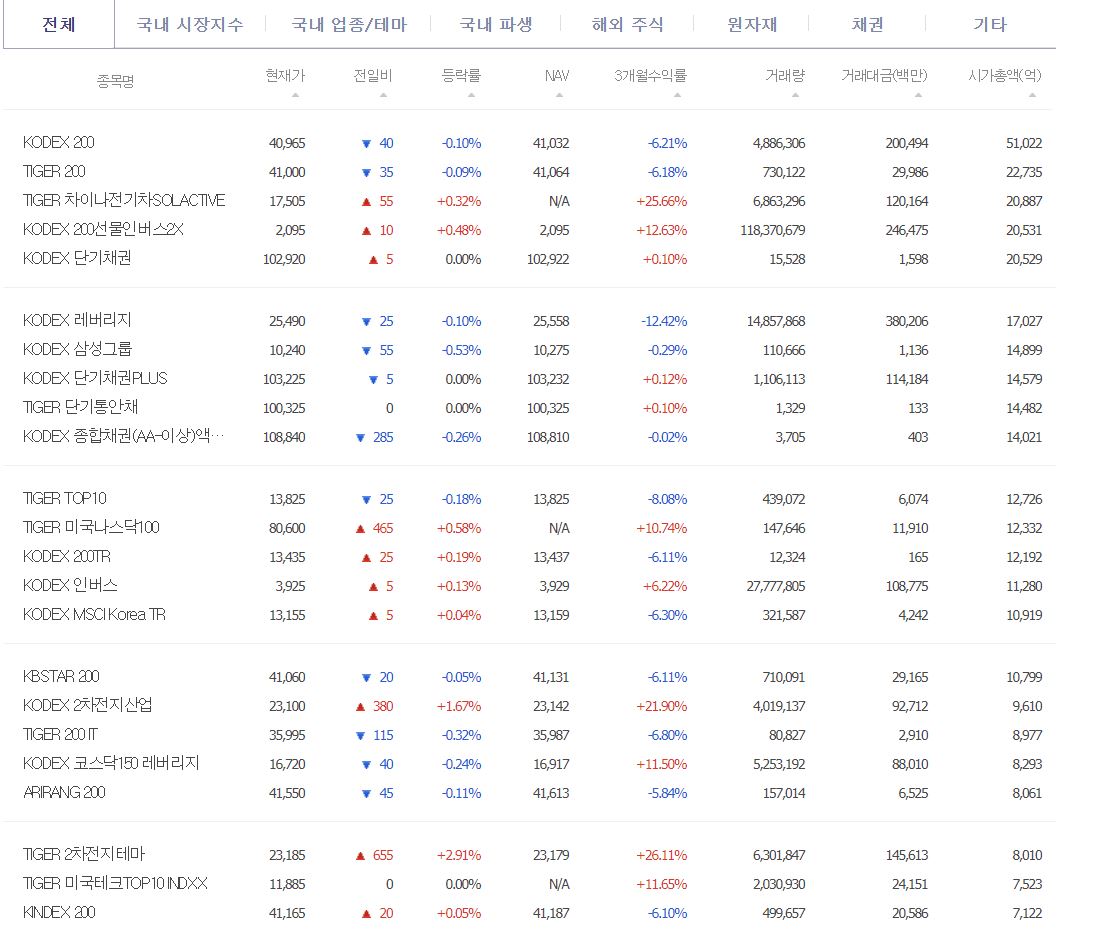The height and width of the screenshot is (930, 1093).
Task: Click the +1.67% change rate
Action: point(459,706)
